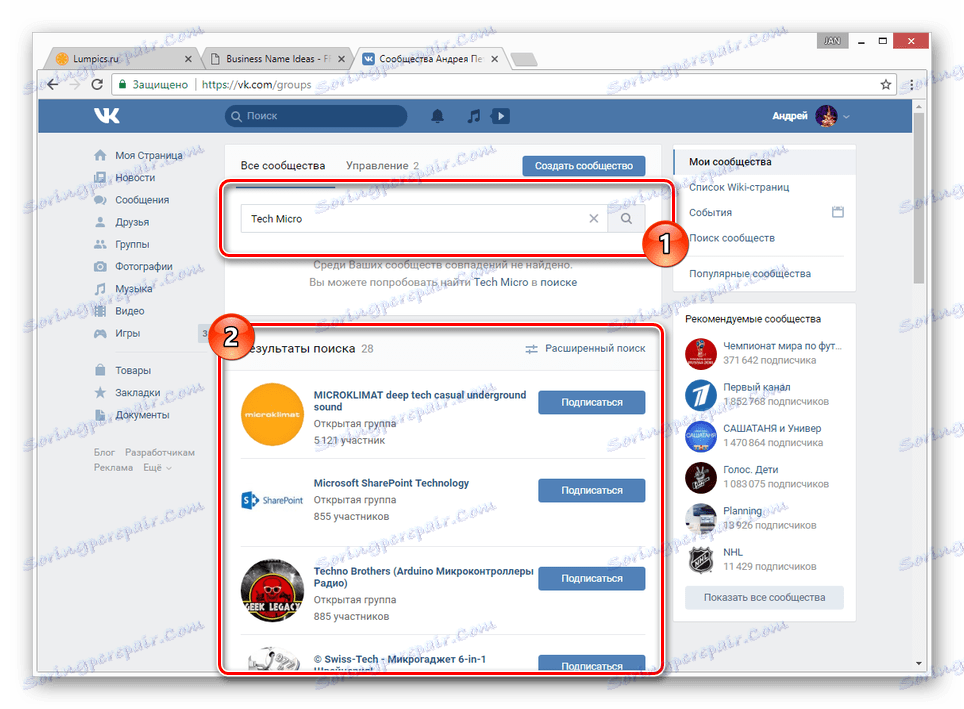Select the Business Name Ideas browser tab
964x709 pixels.
277,59
